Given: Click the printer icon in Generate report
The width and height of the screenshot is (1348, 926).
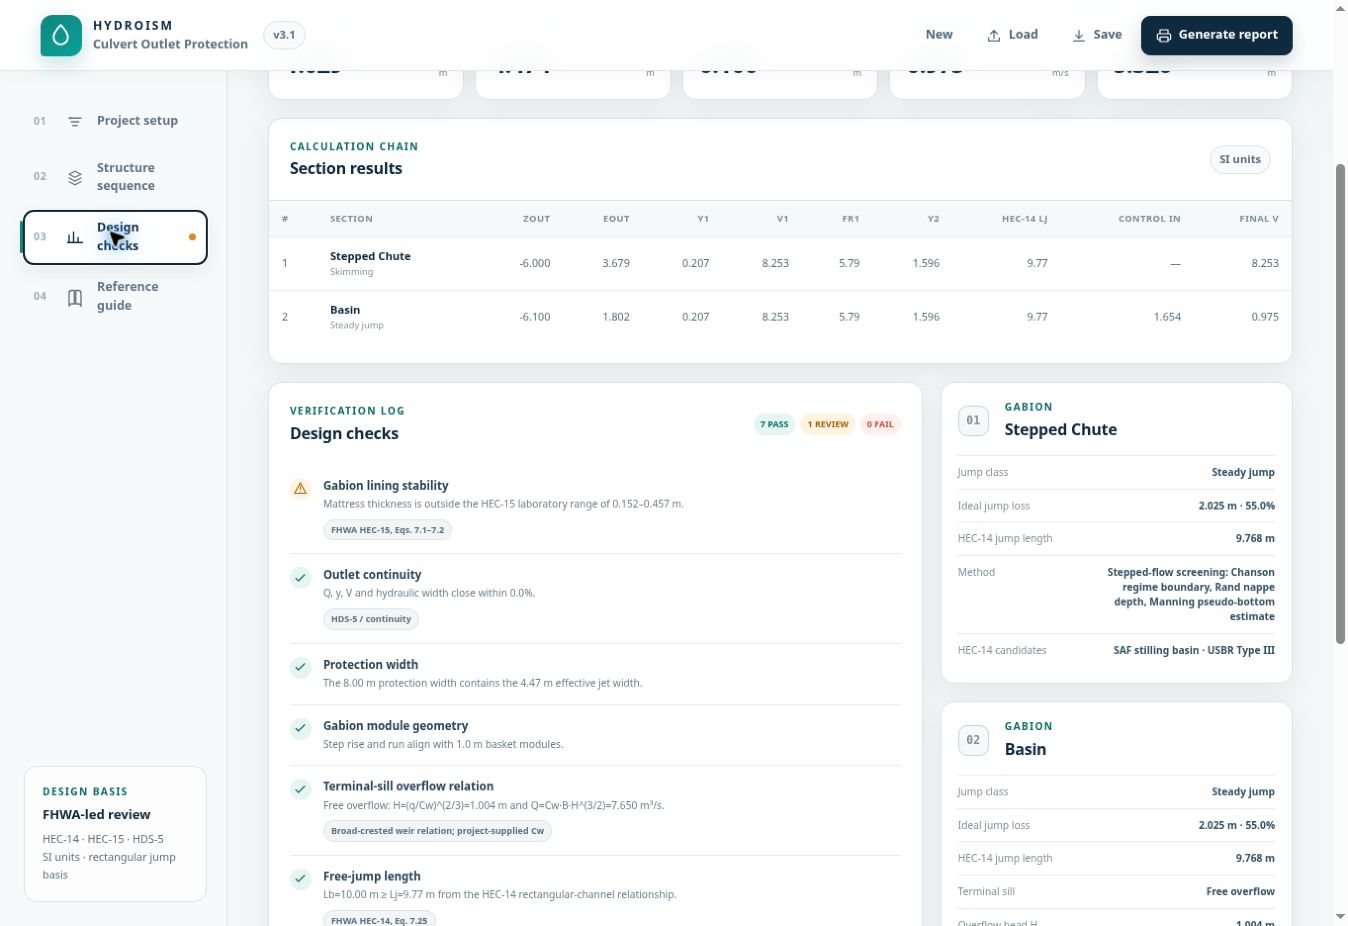Looking at the screenshot, I should [1164, 35].
